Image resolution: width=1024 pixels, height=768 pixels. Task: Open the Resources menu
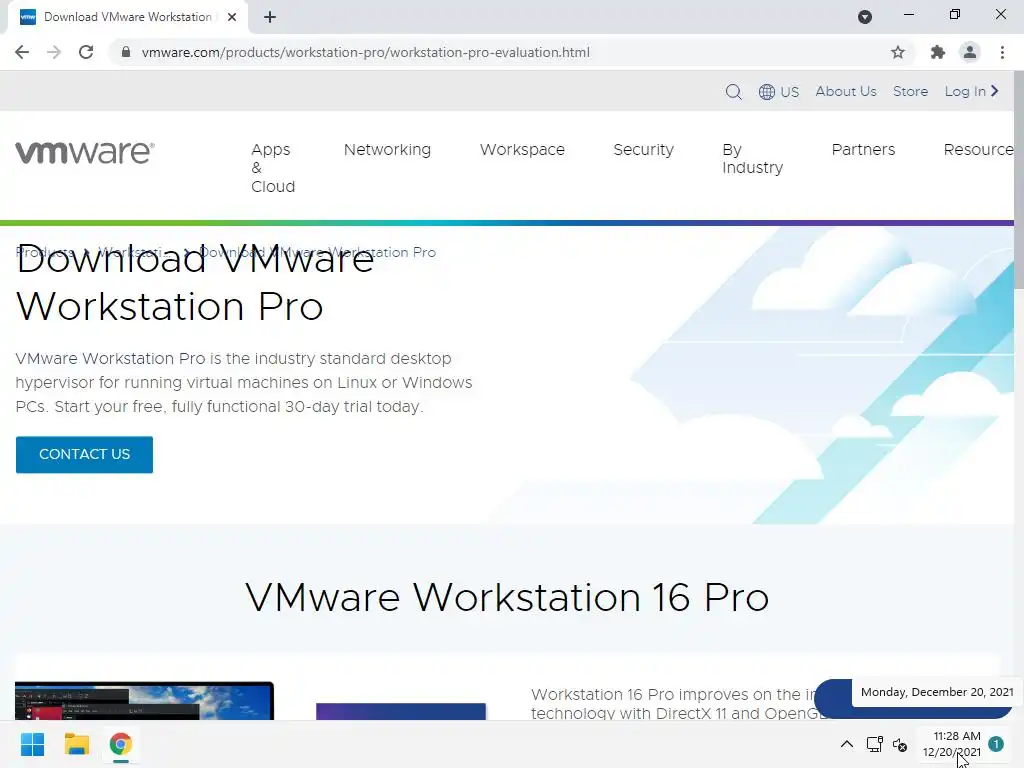click(x=978, y=150)
